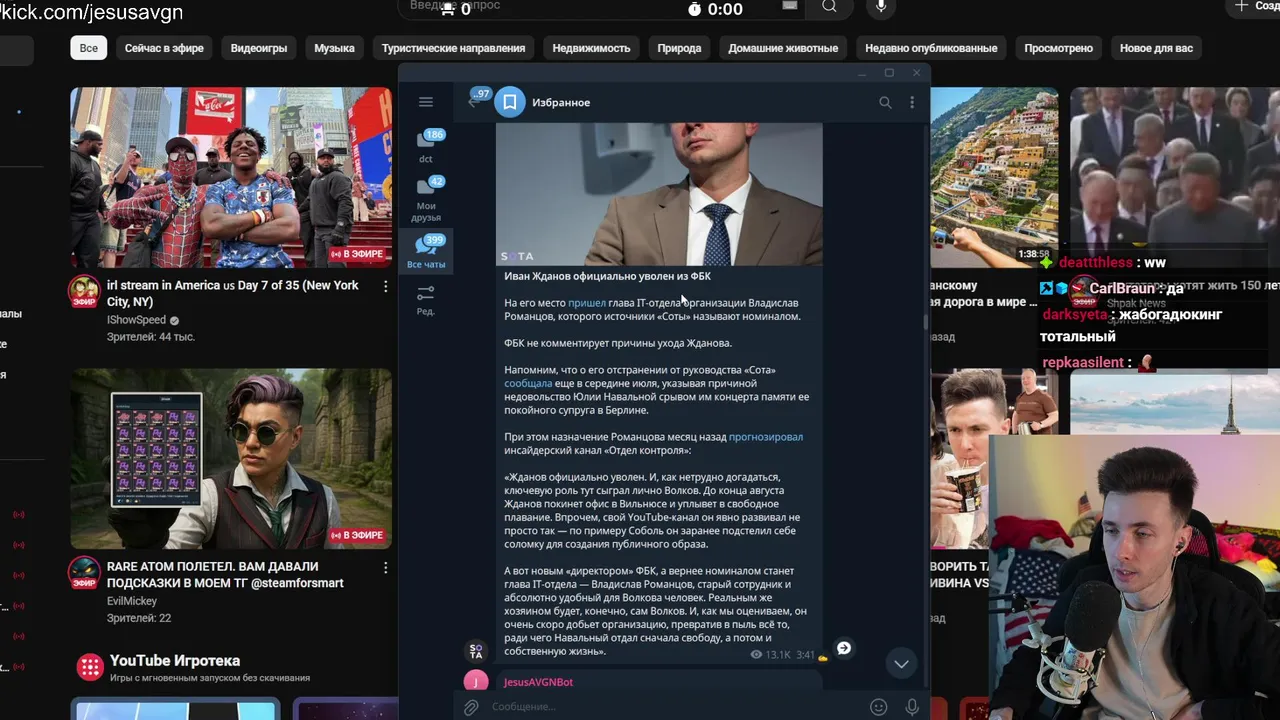This screenshot has height=720, width=1280.
Task: Open the irl stream in America video title
Action: (x=232, y=293)
